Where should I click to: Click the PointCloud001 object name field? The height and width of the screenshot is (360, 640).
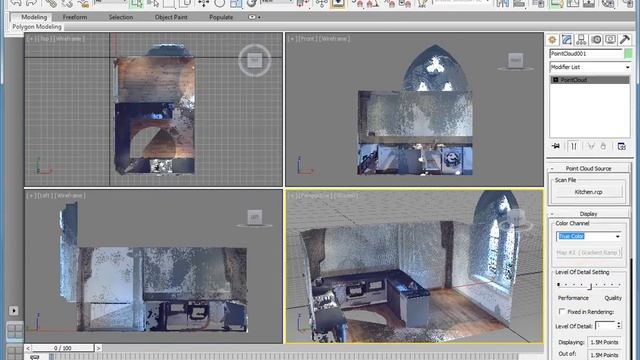[x=586, y=53]
